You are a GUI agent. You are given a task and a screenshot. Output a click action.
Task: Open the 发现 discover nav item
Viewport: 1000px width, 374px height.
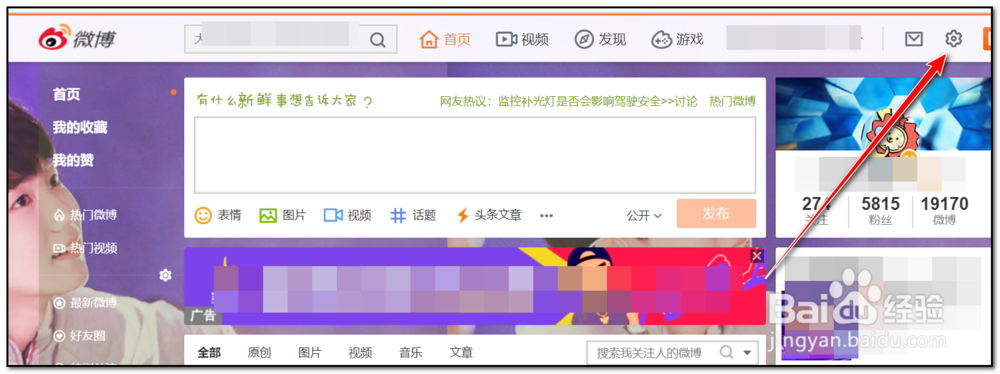click(x=600, y=40)
